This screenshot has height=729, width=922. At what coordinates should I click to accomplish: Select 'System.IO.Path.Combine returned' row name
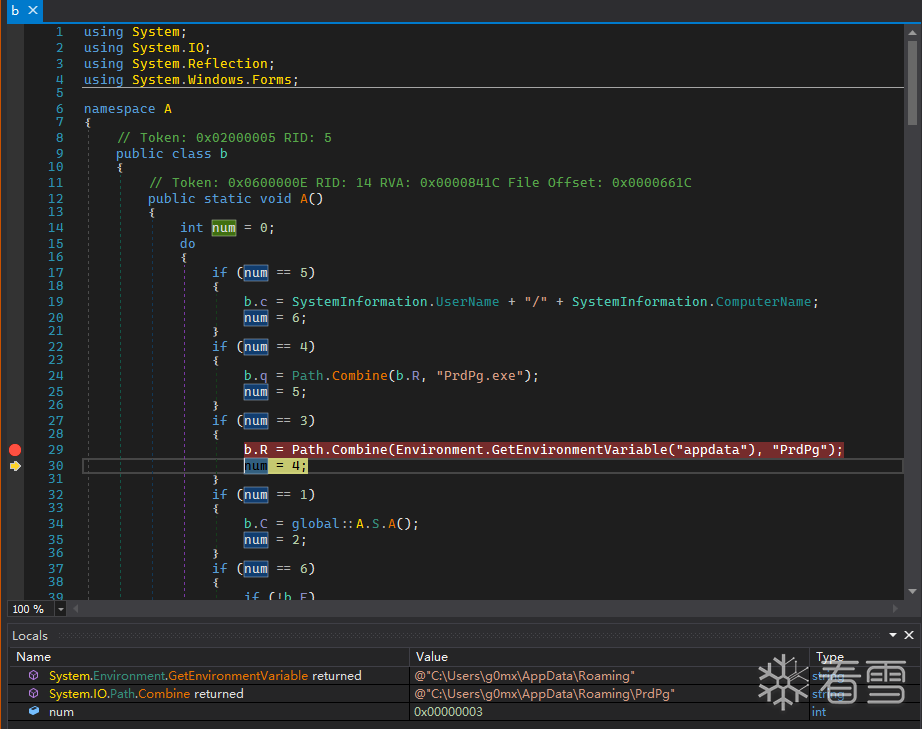tap(146, 694)
